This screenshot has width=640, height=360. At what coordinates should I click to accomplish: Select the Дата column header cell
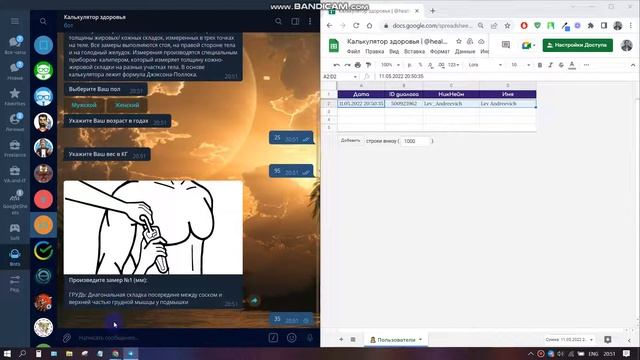[361, 94]
